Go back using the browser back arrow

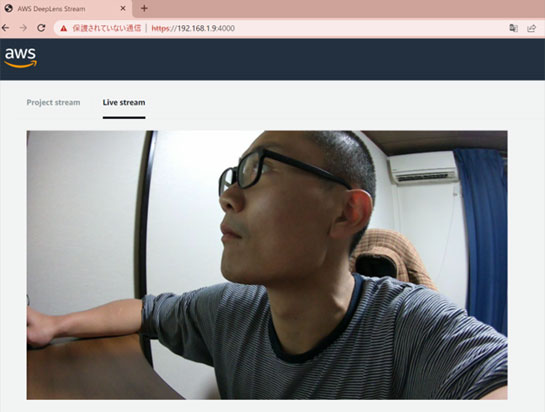pos(6,28)
